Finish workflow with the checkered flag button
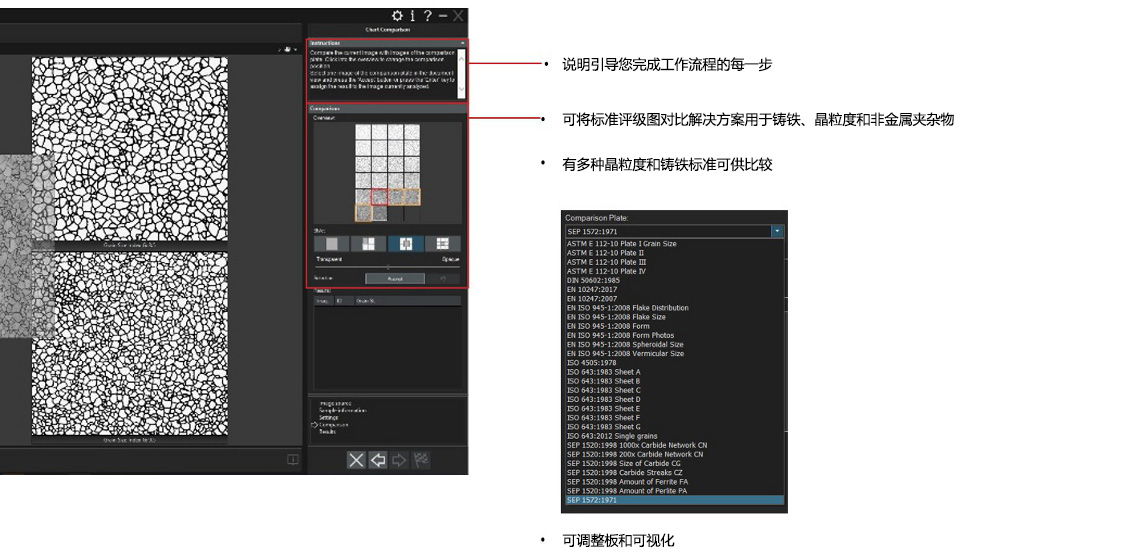 pos(421,460)
